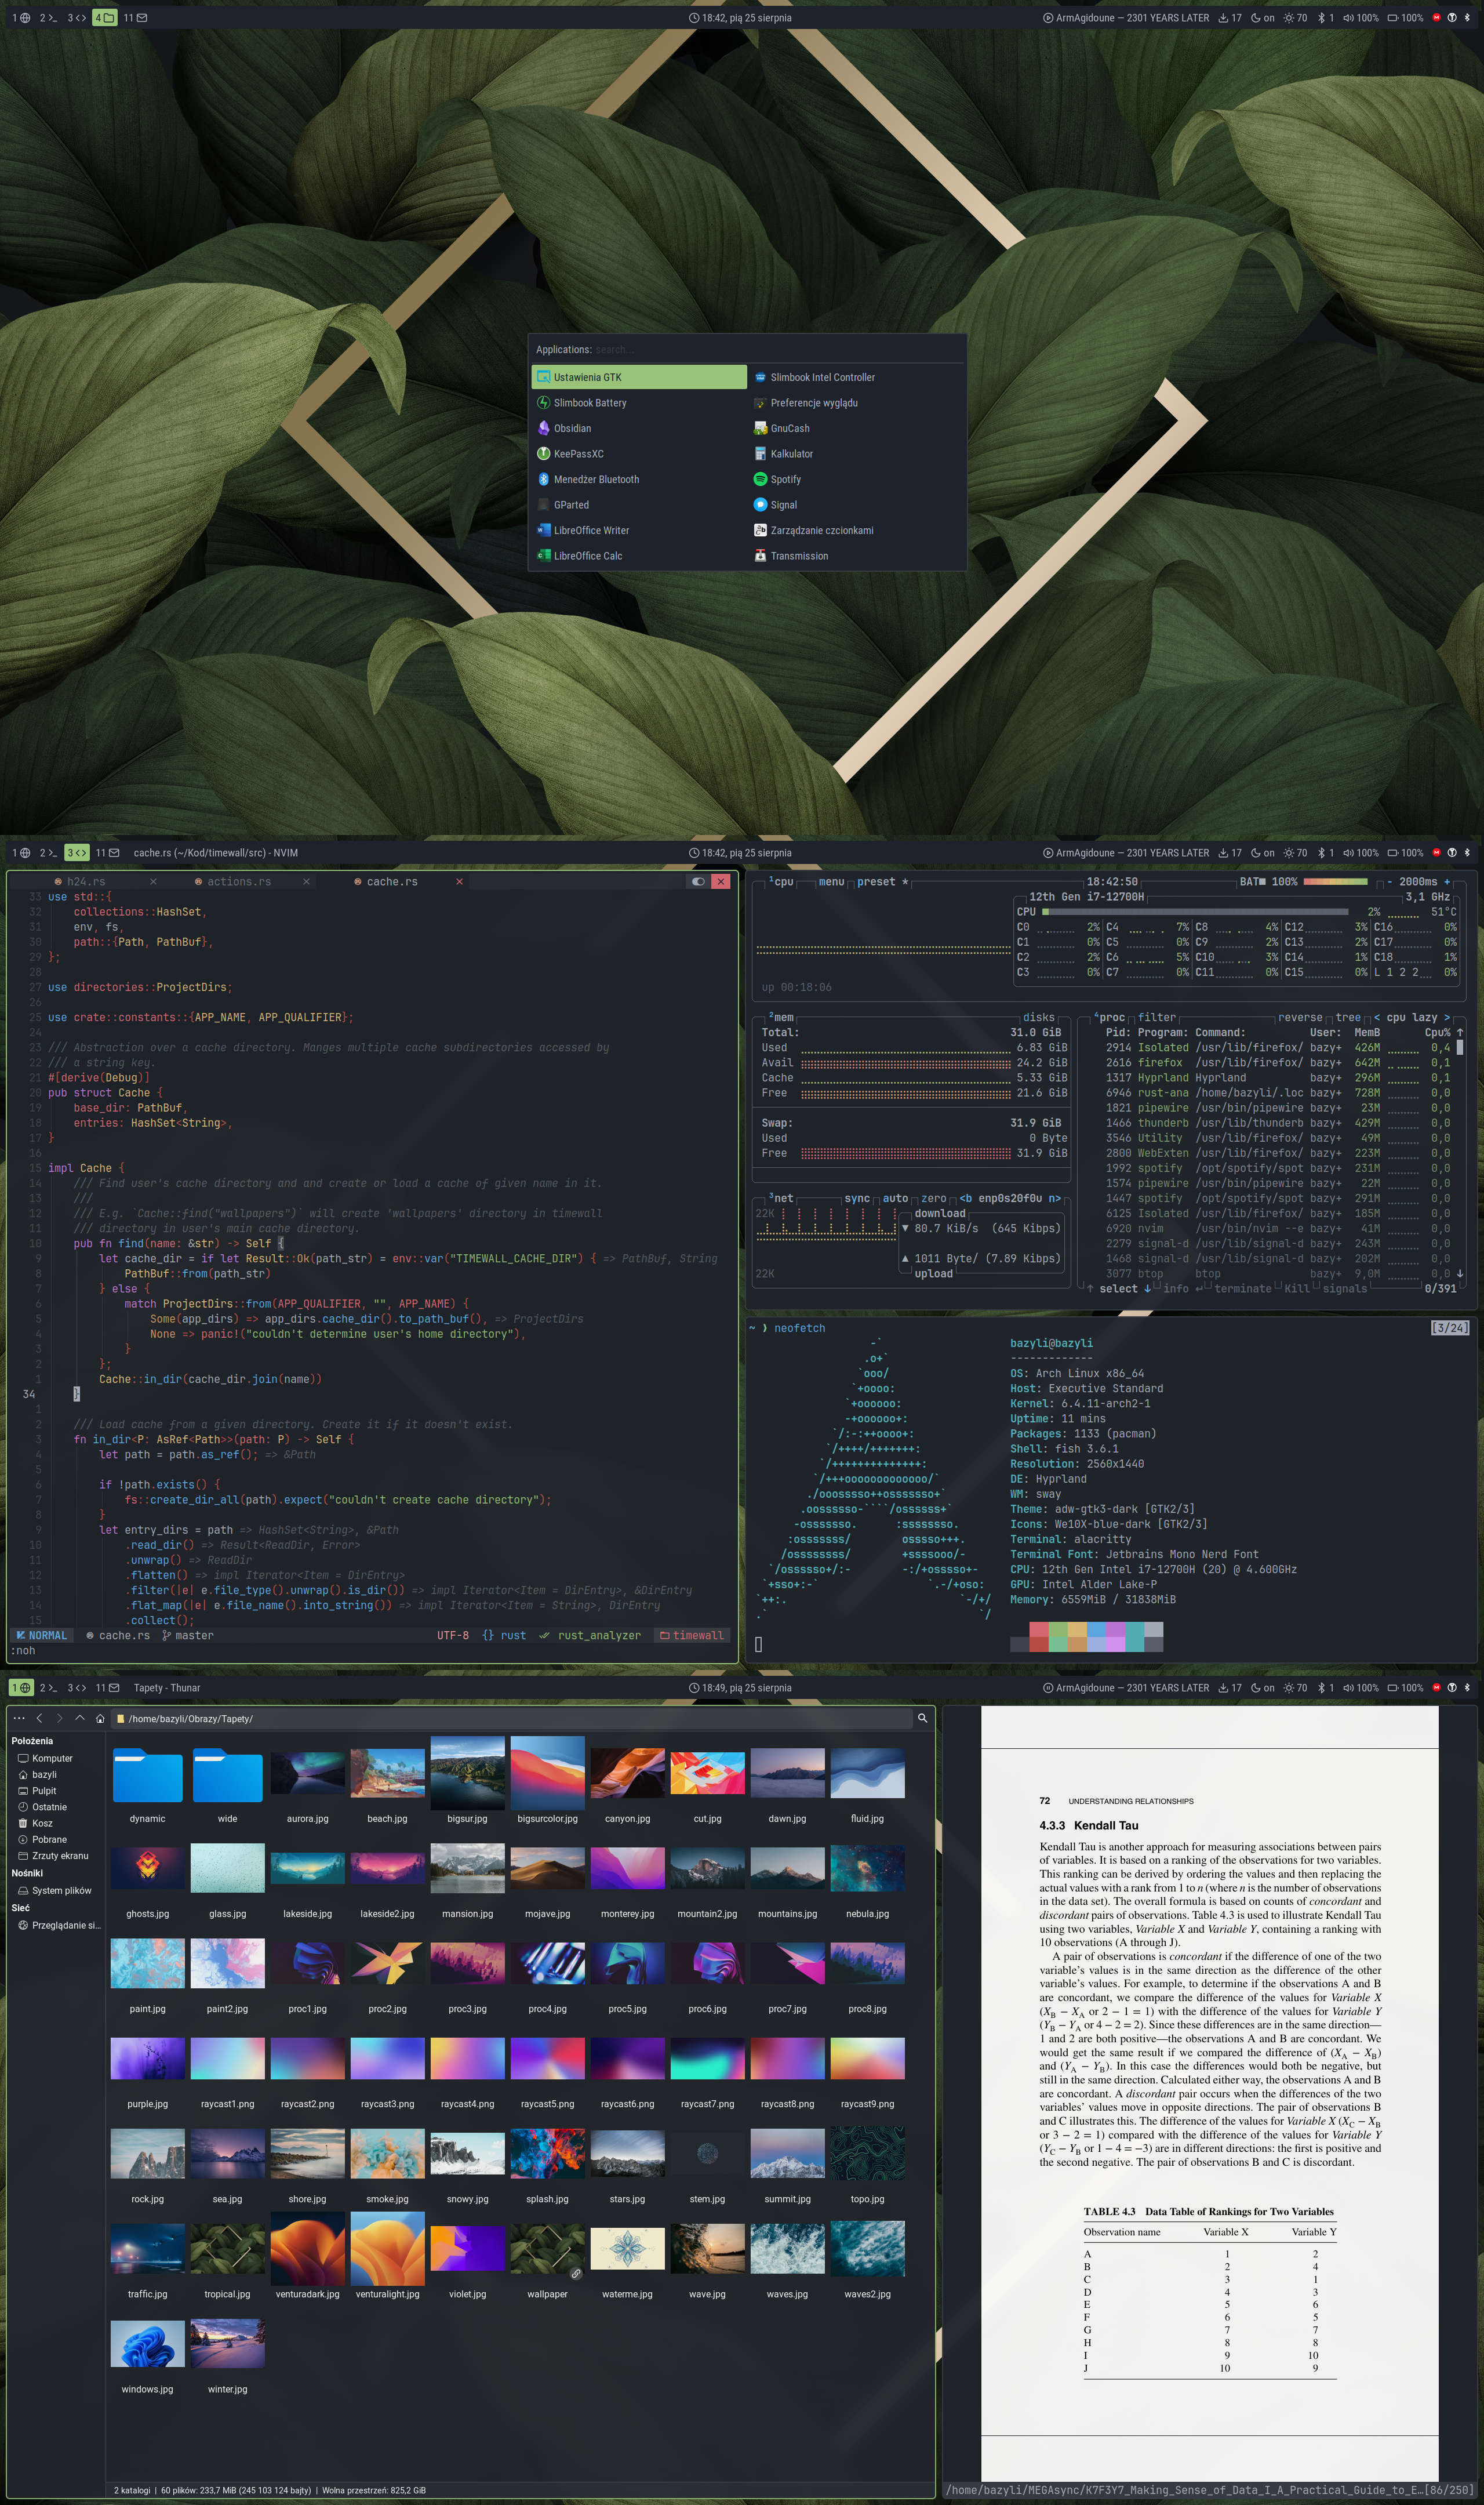Open Slimbook Battery in the launcher
Image resolution: width=1484 pixels, height=2505 pixels.
tap(639, 403)
